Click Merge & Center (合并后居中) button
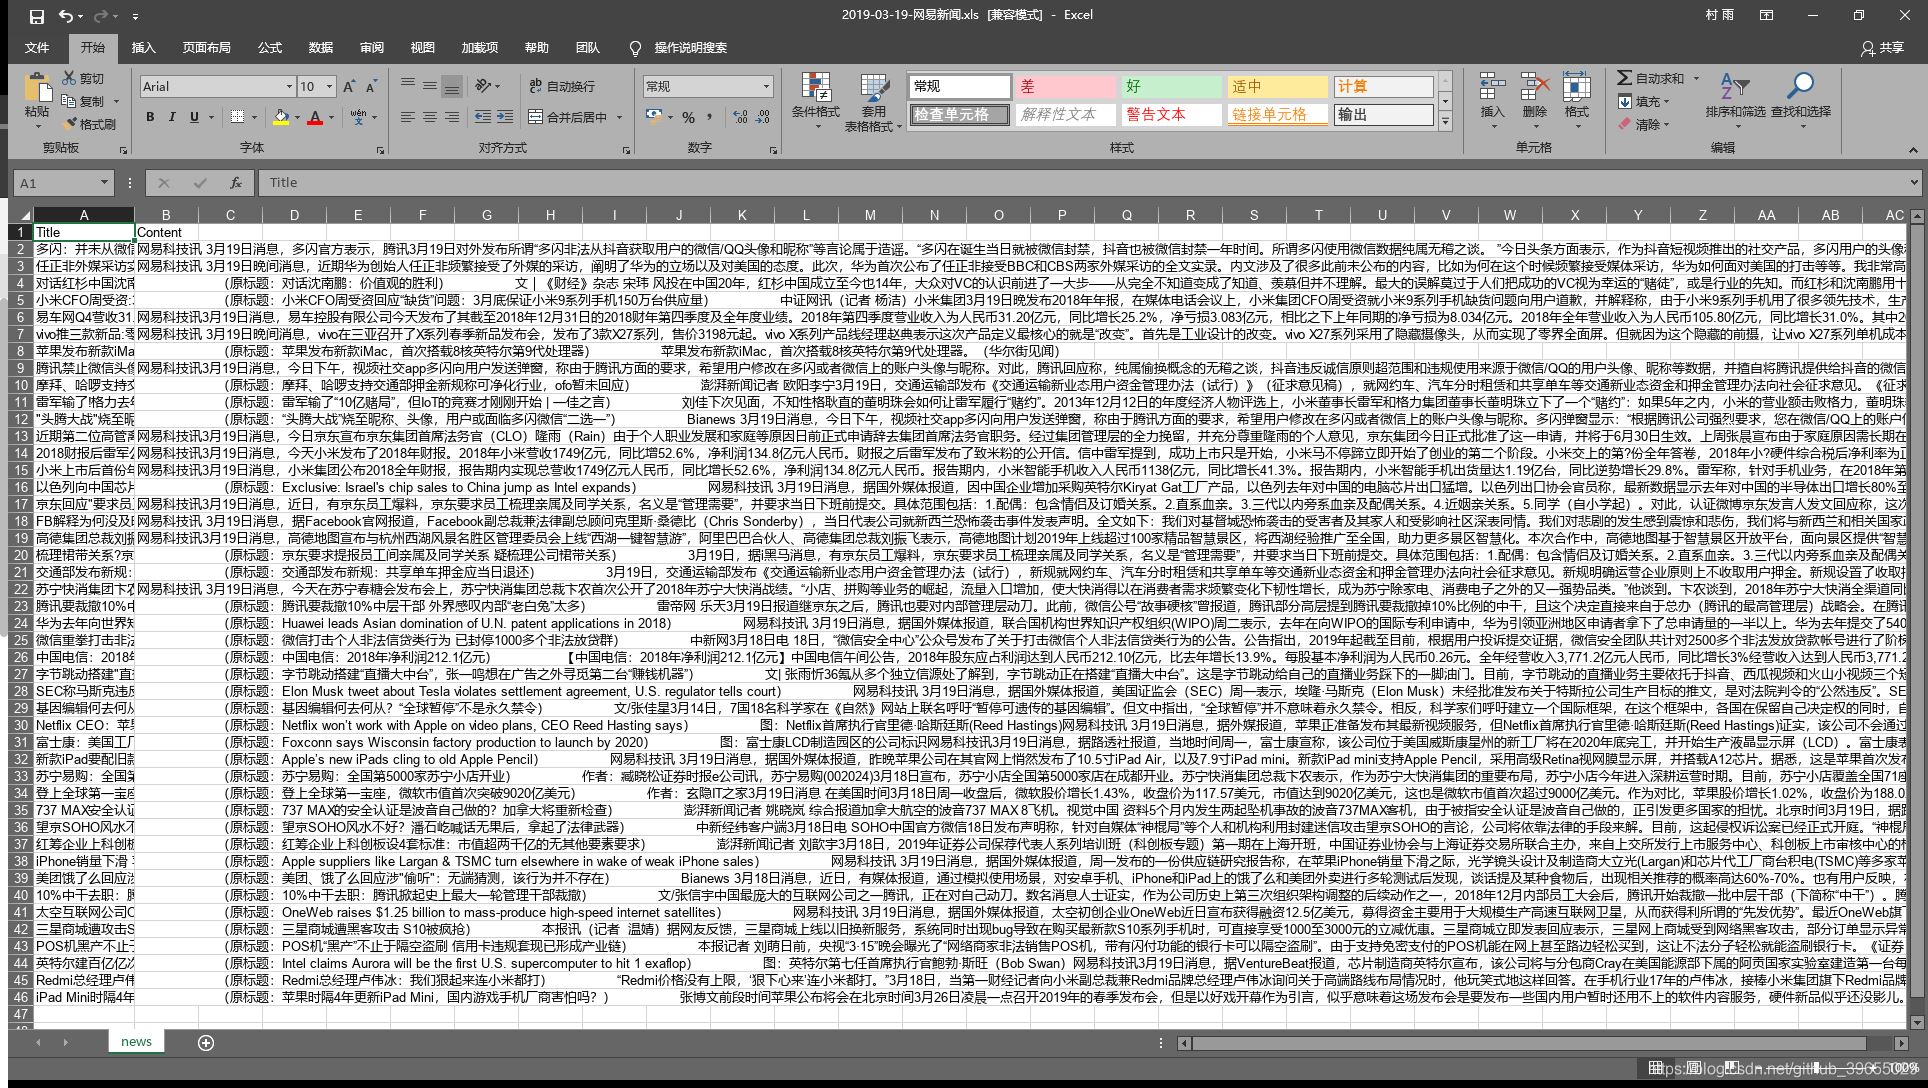The image size is (1928, 1088). [567, 117]
